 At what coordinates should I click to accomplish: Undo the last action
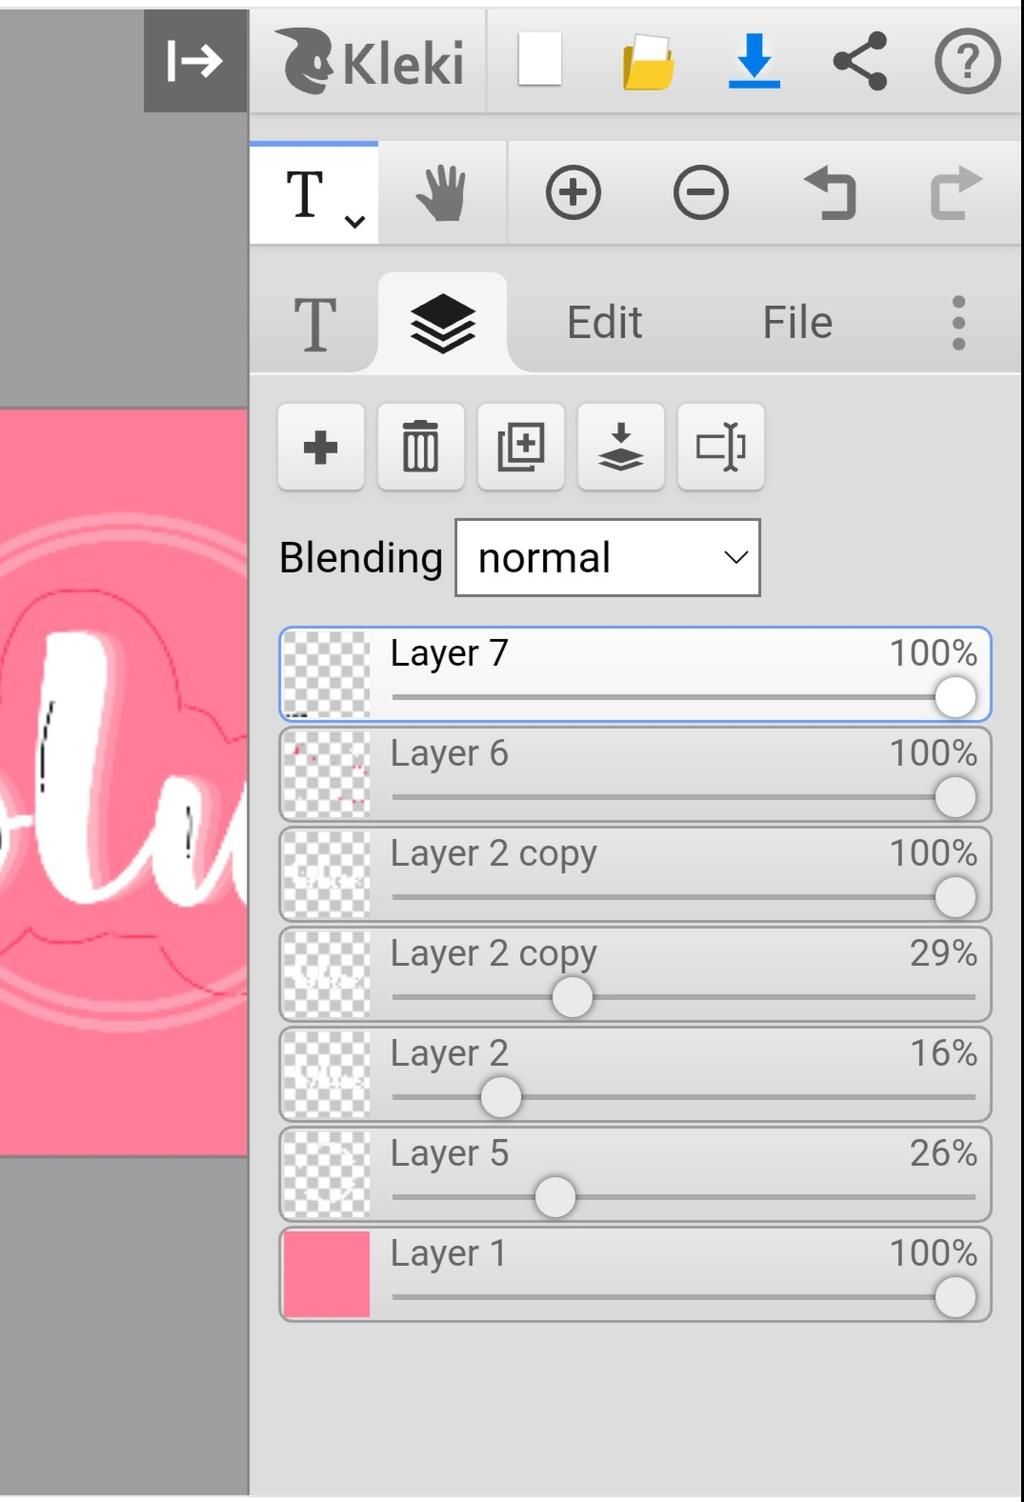[x=830, y=193]
